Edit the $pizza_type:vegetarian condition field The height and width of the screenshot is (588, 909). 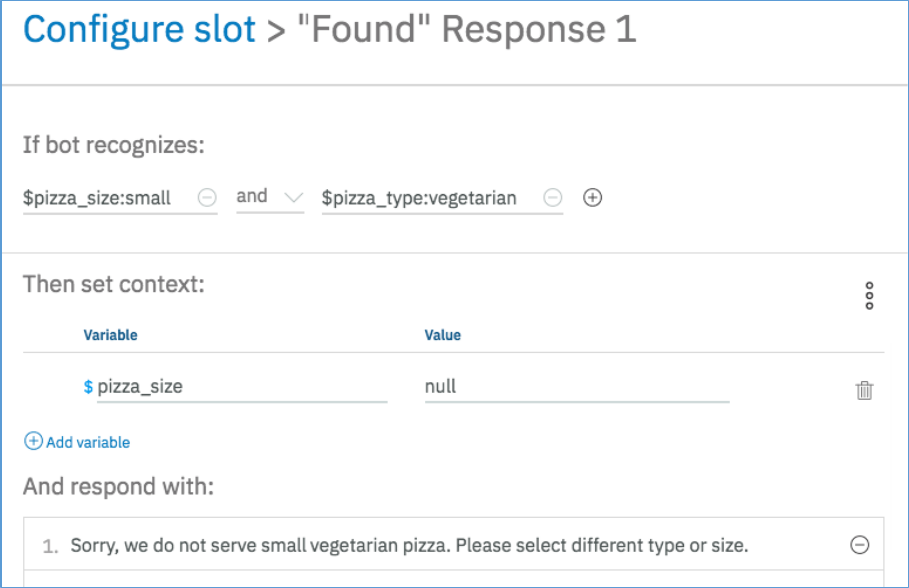coord(420,198)
